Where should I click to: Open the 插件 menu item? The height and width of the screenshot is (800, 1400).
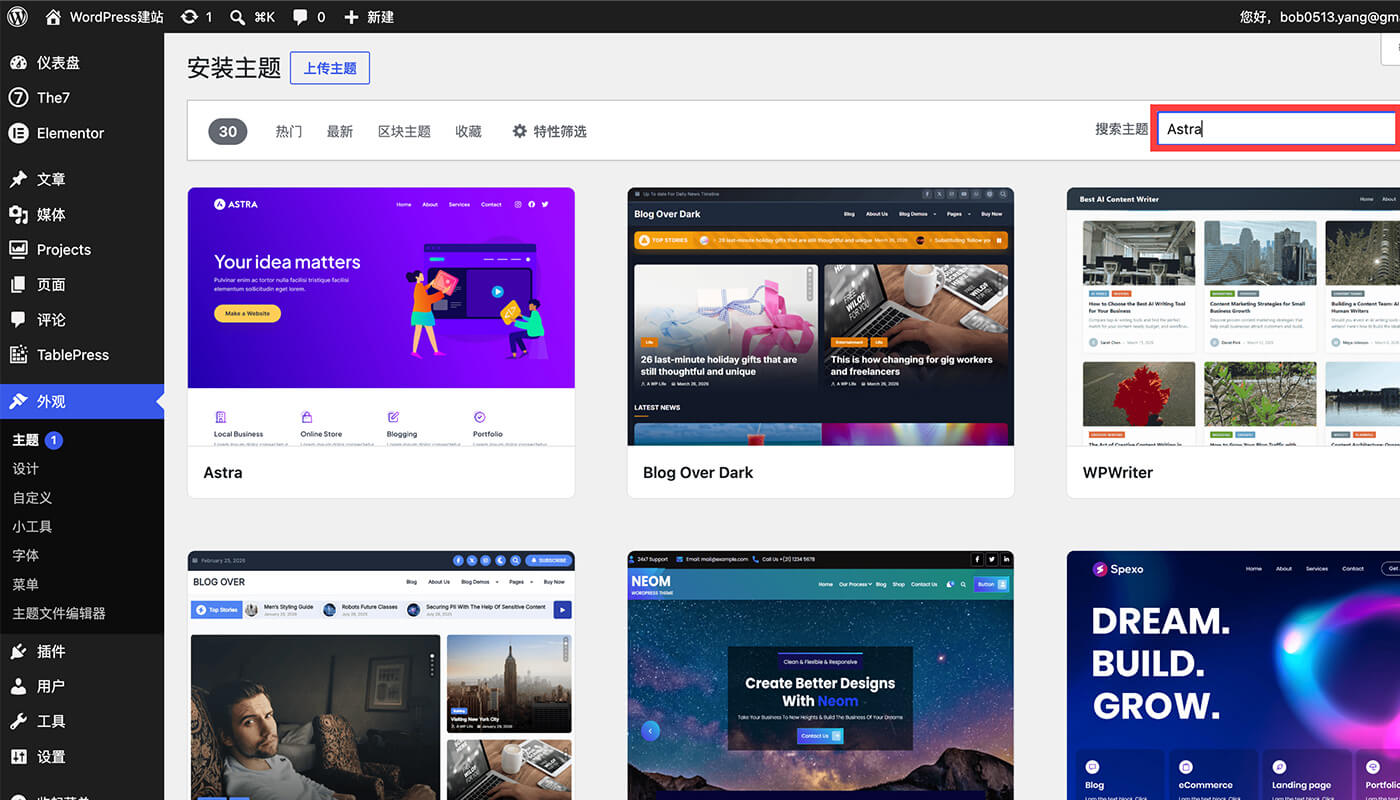82,651
